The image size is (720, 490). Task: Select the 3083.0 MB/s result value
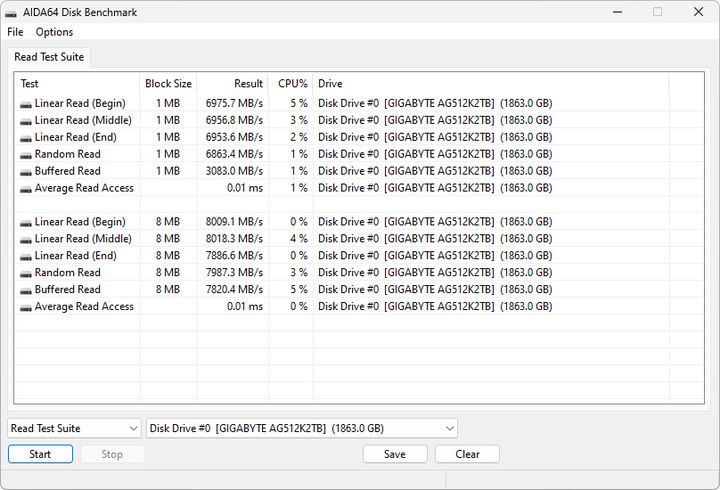234,171
